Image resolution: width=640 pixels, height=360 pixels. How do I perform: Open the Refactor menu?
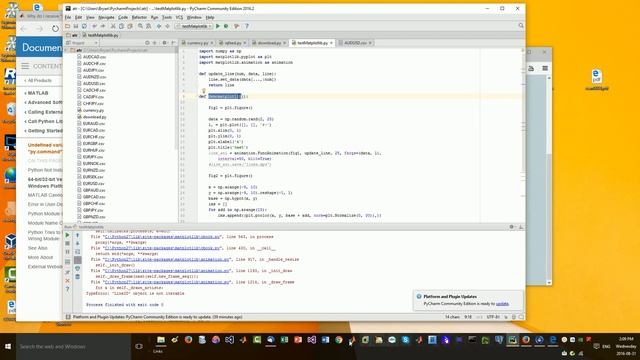point(139,18)
